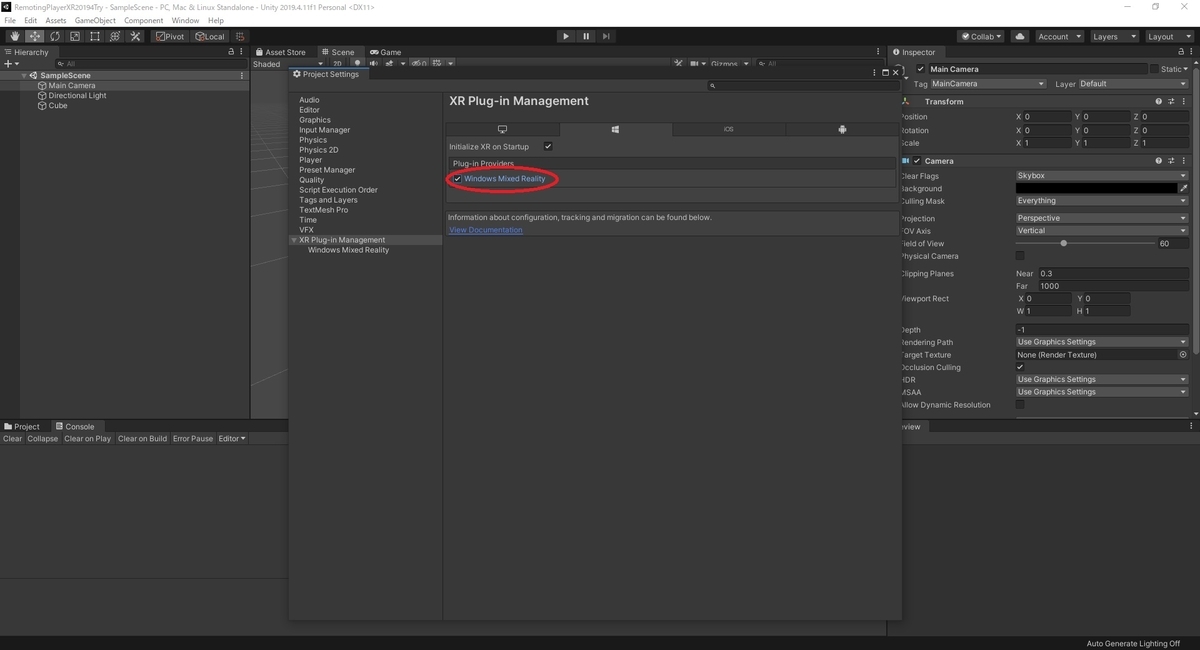Open the Tag MainCamera dropdown
This screenshot has width=1200, height=650.
point(988,84)
